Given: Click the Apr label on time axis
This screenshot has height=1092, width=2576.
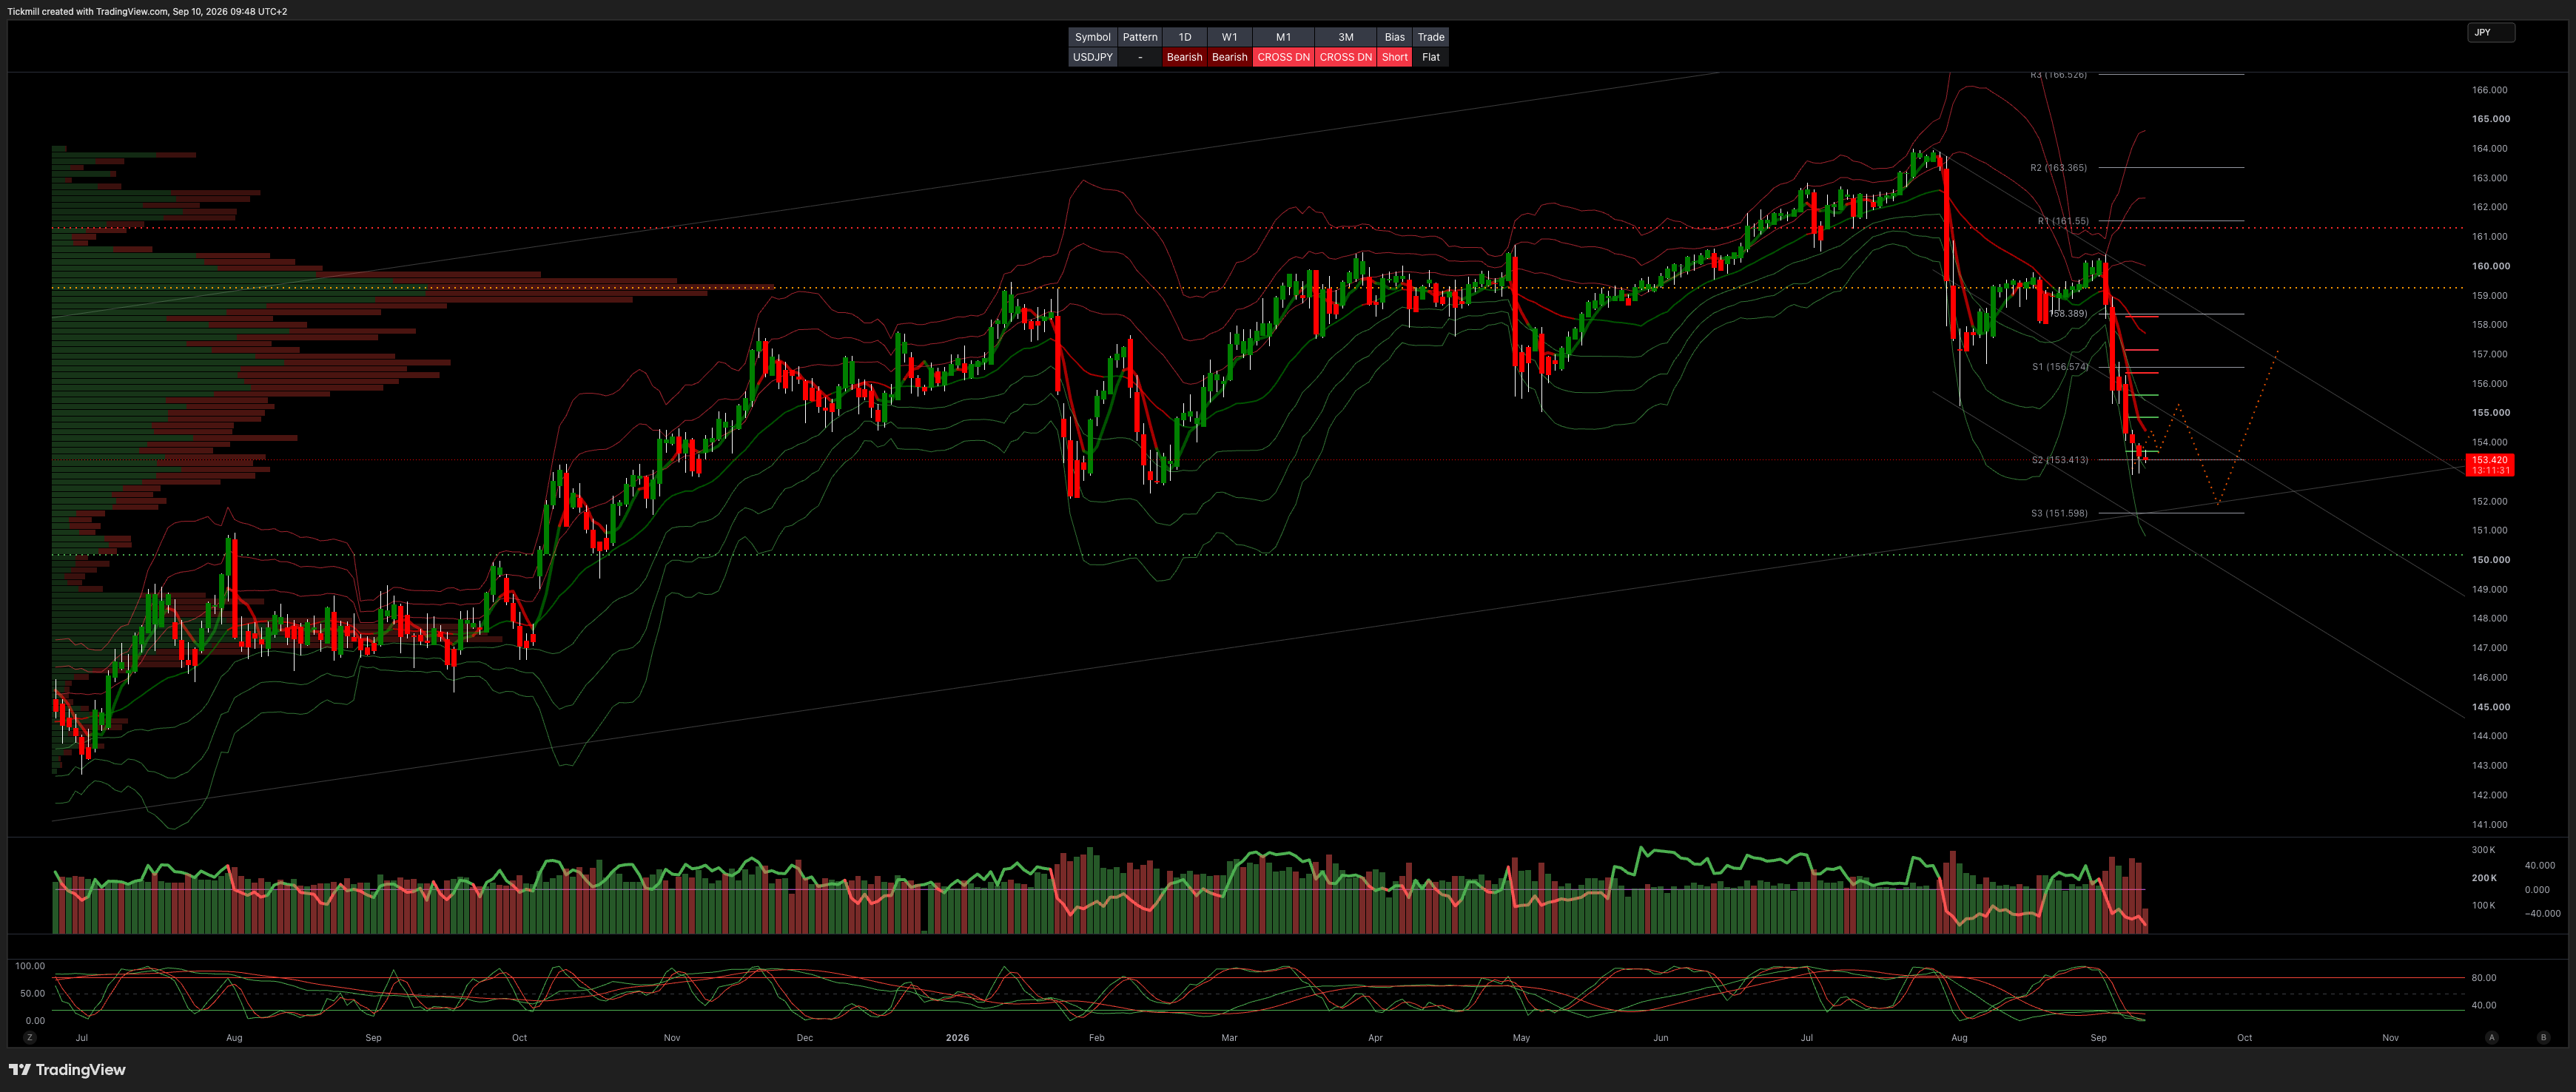Looking at the screenshot, I should point(1375,1038).
